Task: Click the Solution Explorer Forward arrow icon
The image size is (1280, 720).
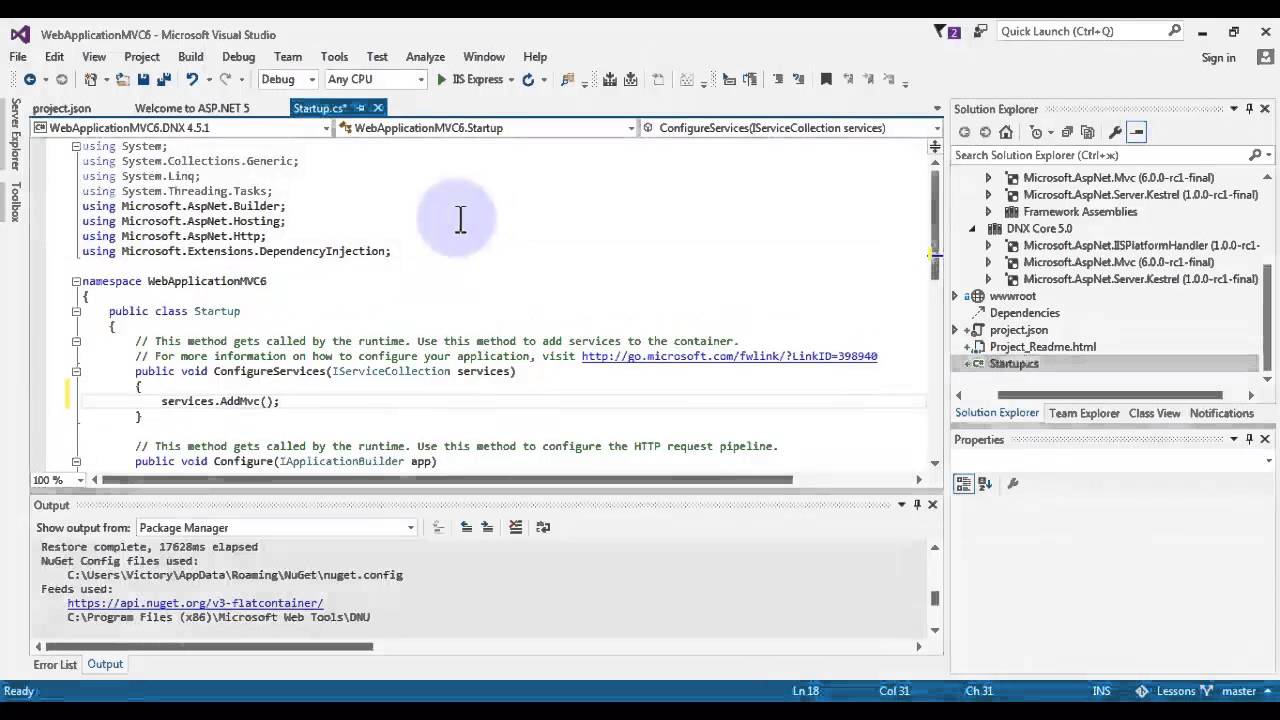Action: coord(985,132)
